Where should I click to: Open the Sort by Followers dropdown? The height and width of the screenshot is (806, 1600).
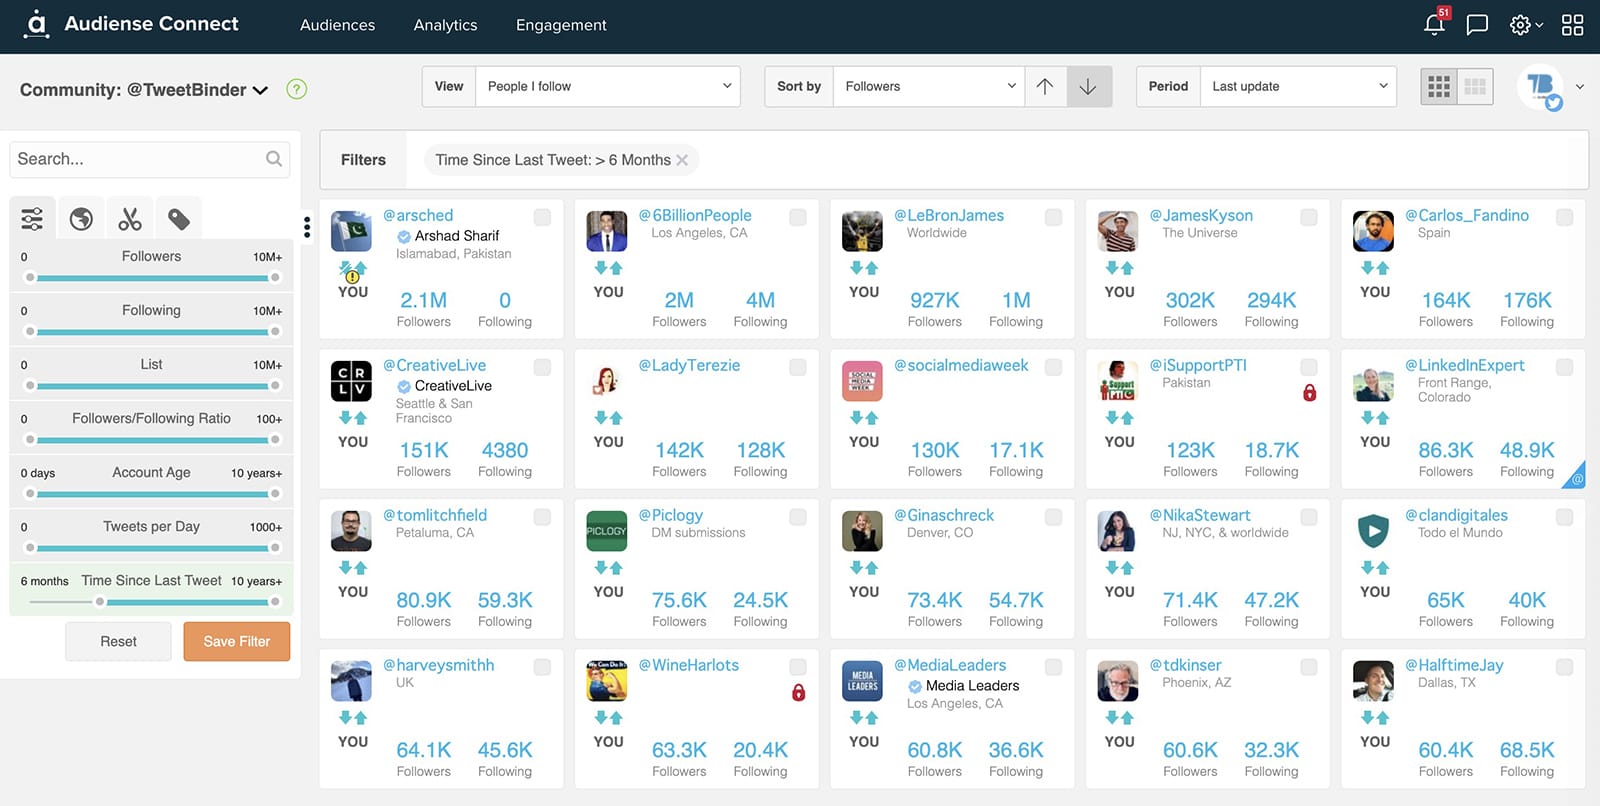tap(929, 86)
